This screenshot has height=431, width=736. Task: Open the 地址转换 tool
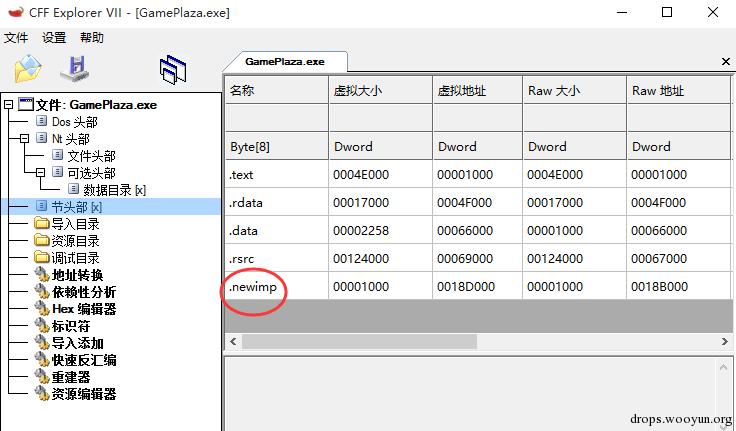(77, 275)
